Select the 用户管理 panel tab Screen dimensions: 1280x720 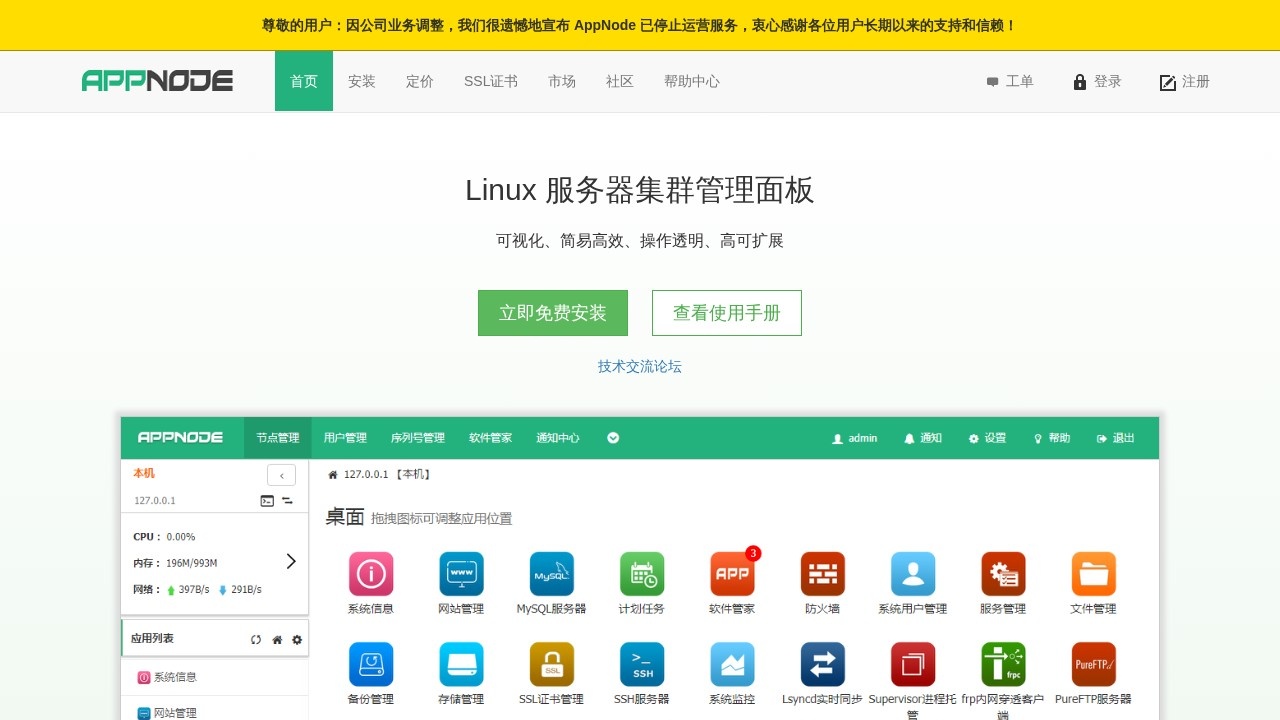[x=345, y=438]
